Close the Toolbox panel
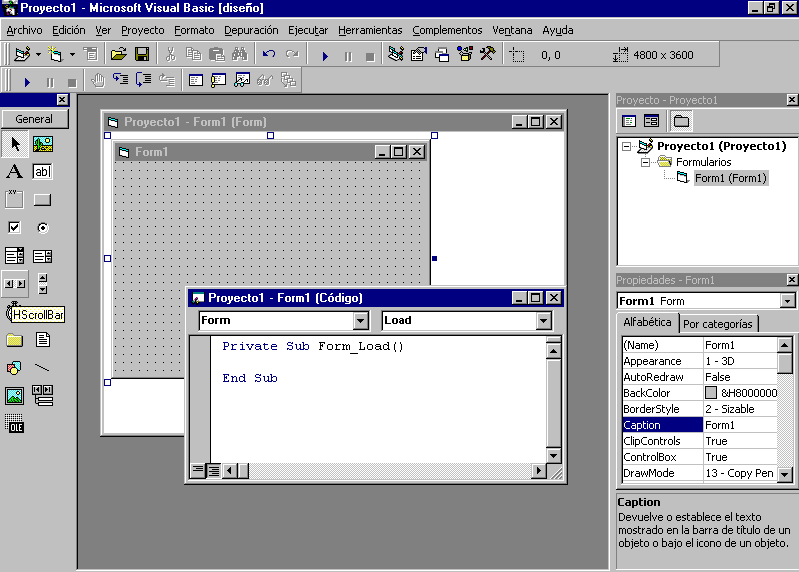Screen dimensions: 799x572 click(62, 100)
